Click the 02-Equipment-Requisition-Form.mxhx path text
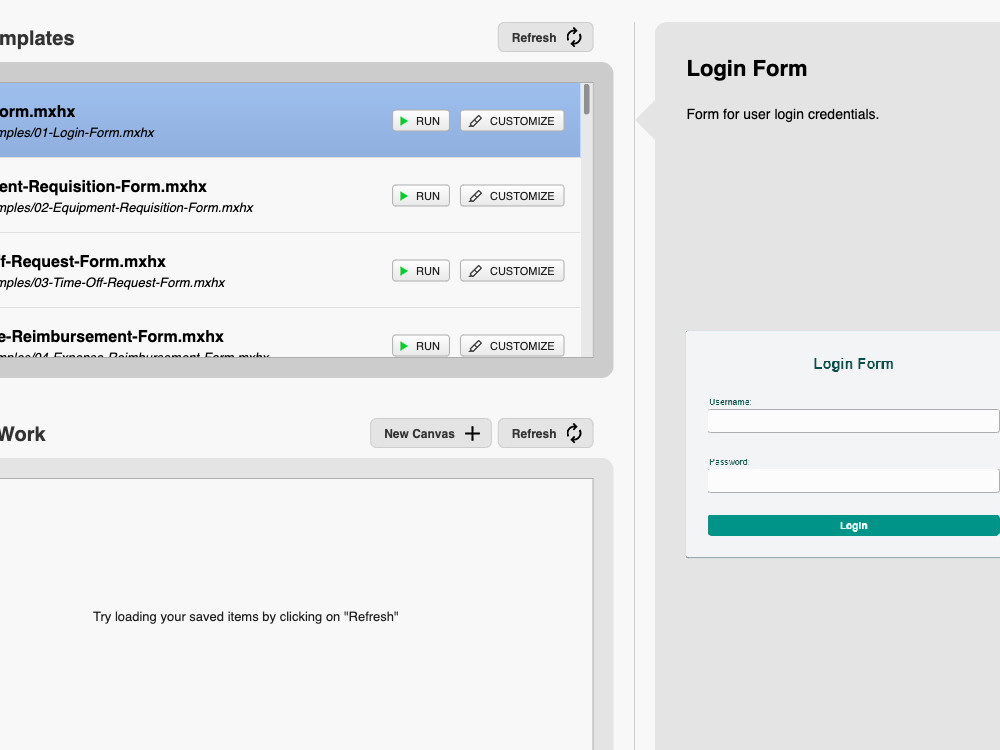The image size is (1000, 750). point(126,208)
